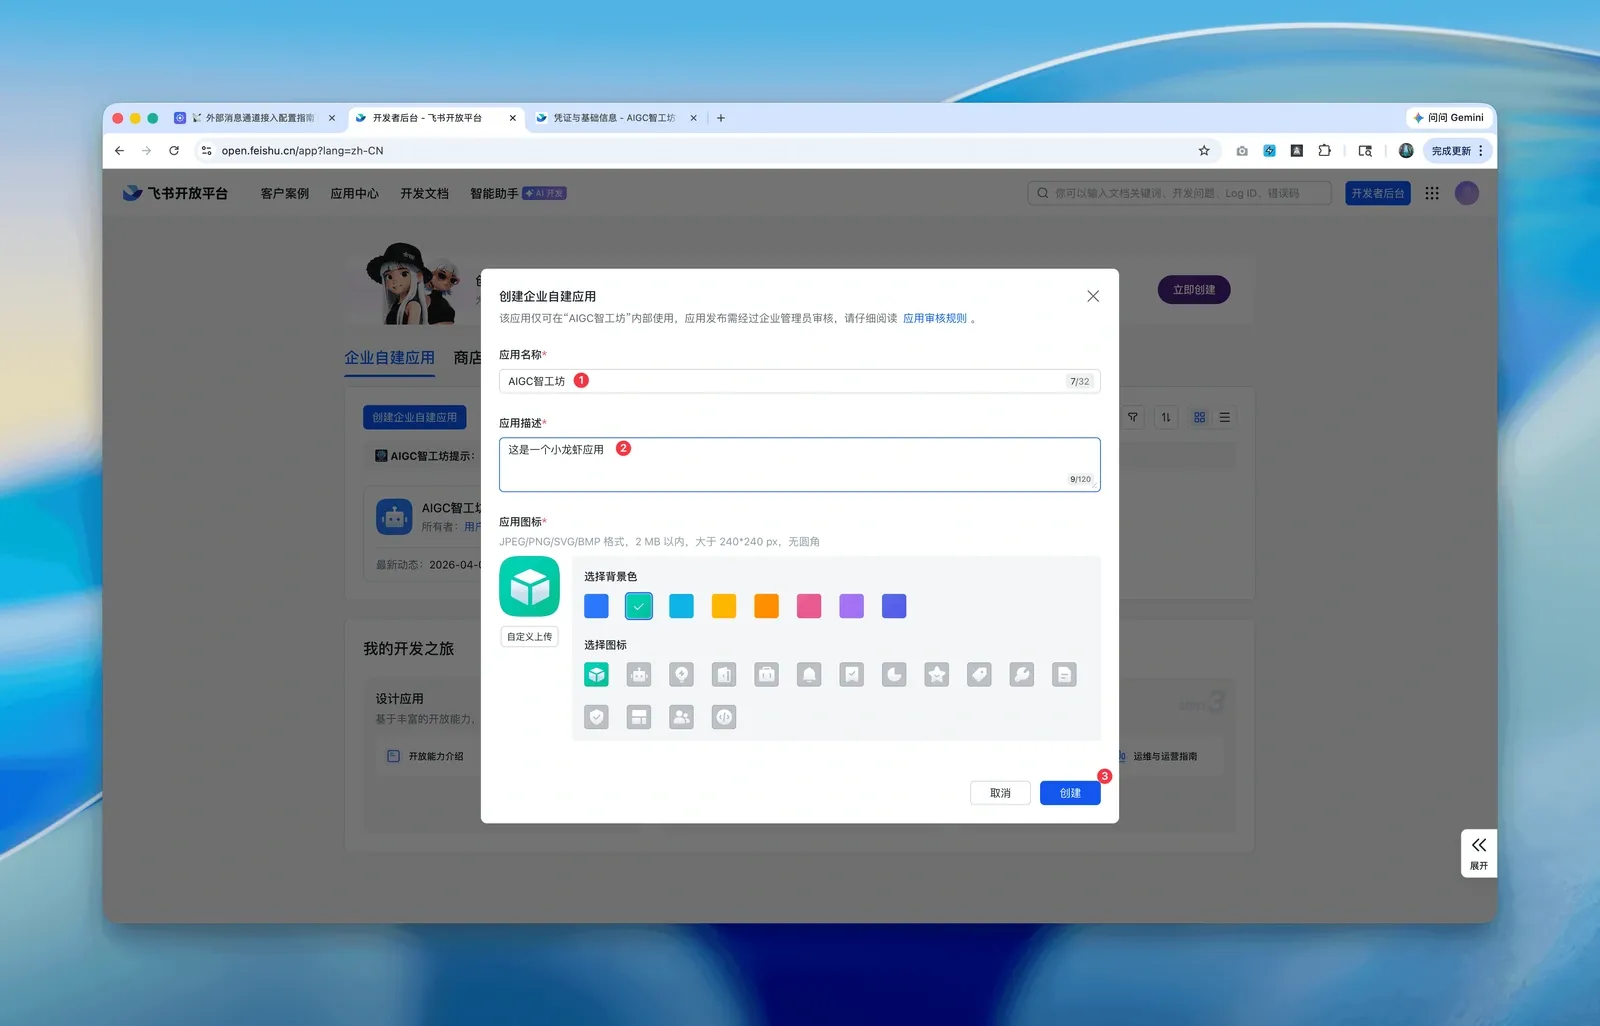Pick the bell notification app icon
Image resolution: width=1600 pixels, height=1026 pixels.
809,675
